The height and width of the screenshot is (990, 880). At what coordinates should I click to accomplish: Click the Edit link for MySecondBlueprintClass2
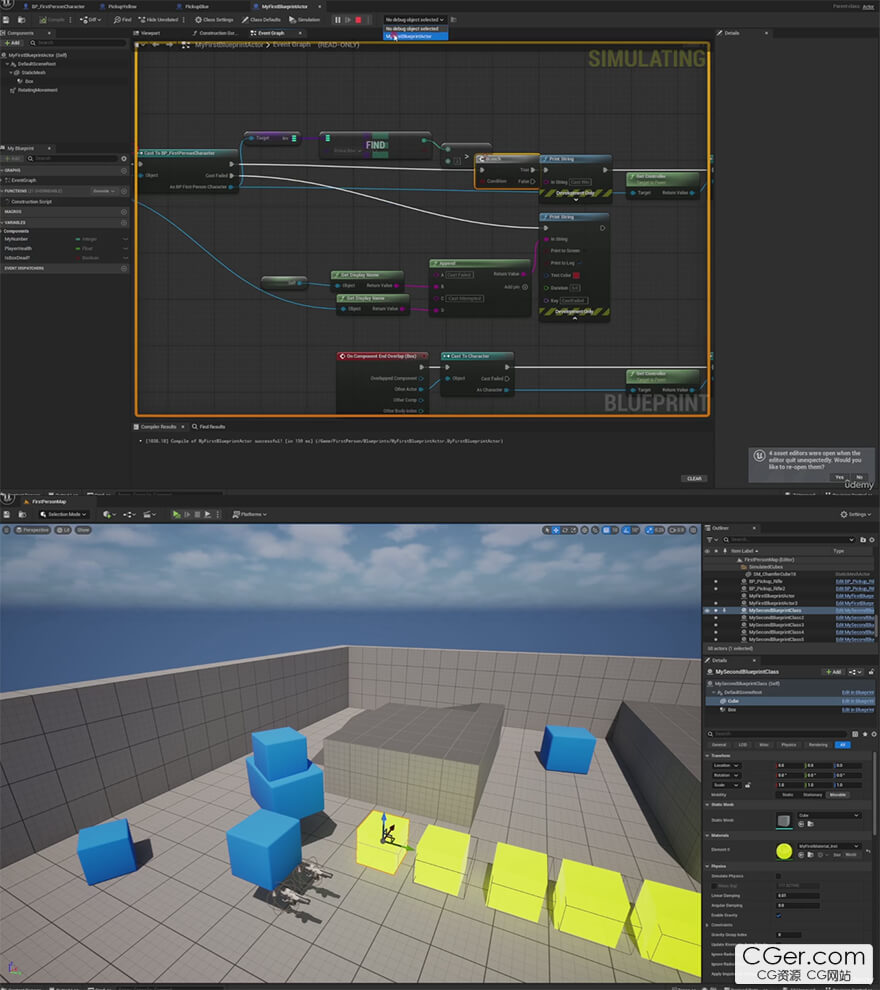coord(855,618)
